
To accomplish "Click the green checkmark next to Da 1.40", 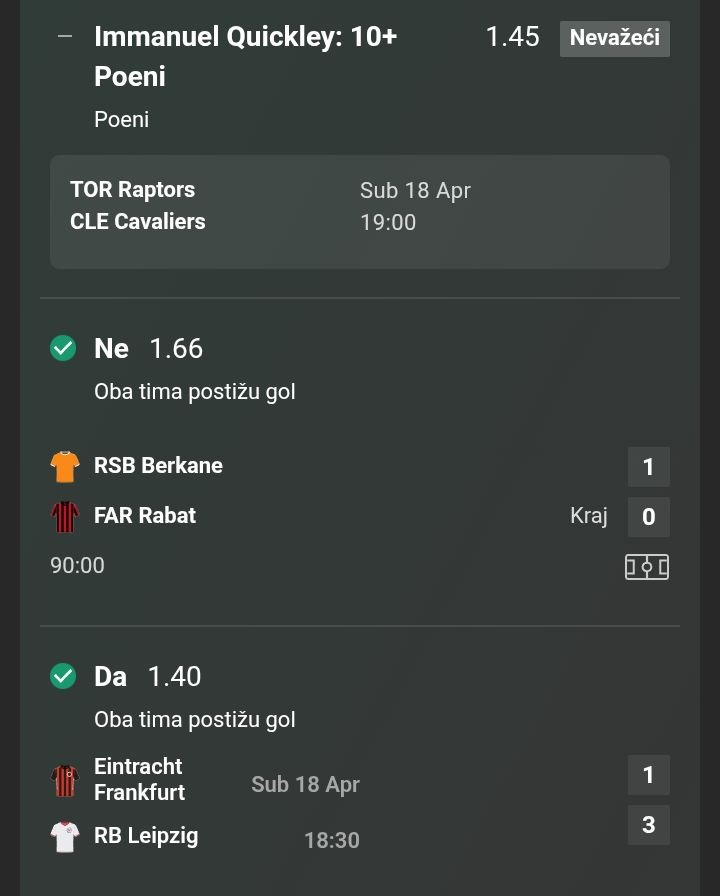I will click(x=63, y=676).
